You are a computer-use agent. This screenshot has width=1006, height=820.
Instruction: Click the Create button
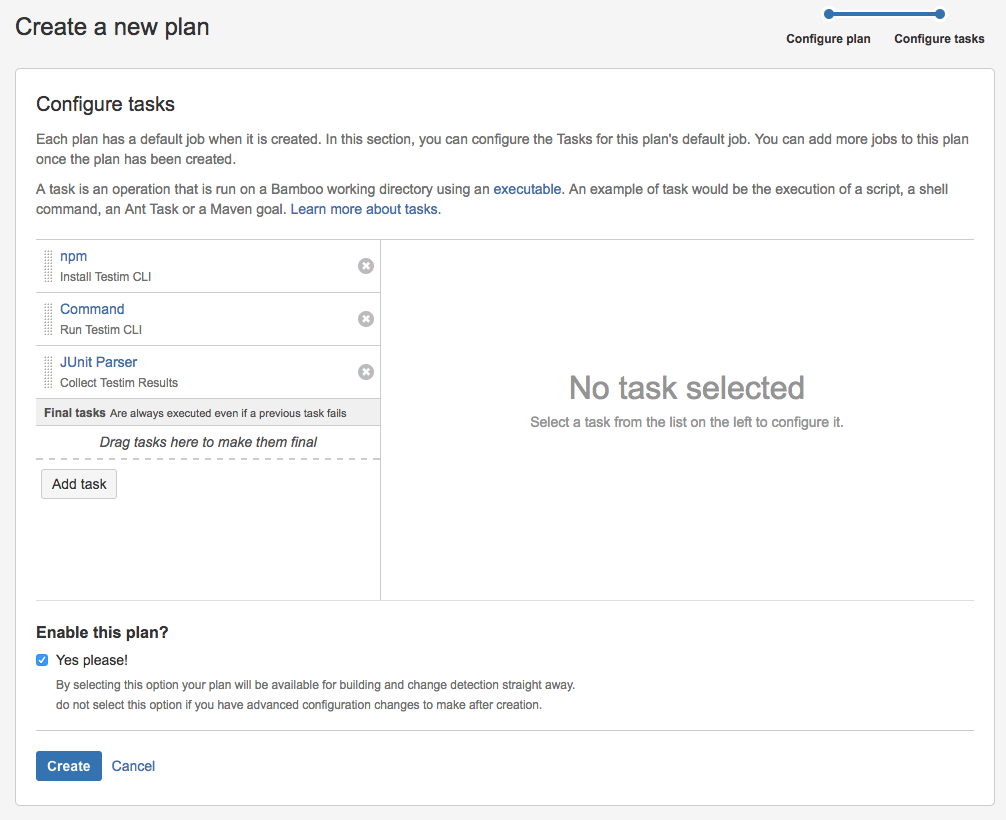69,766
